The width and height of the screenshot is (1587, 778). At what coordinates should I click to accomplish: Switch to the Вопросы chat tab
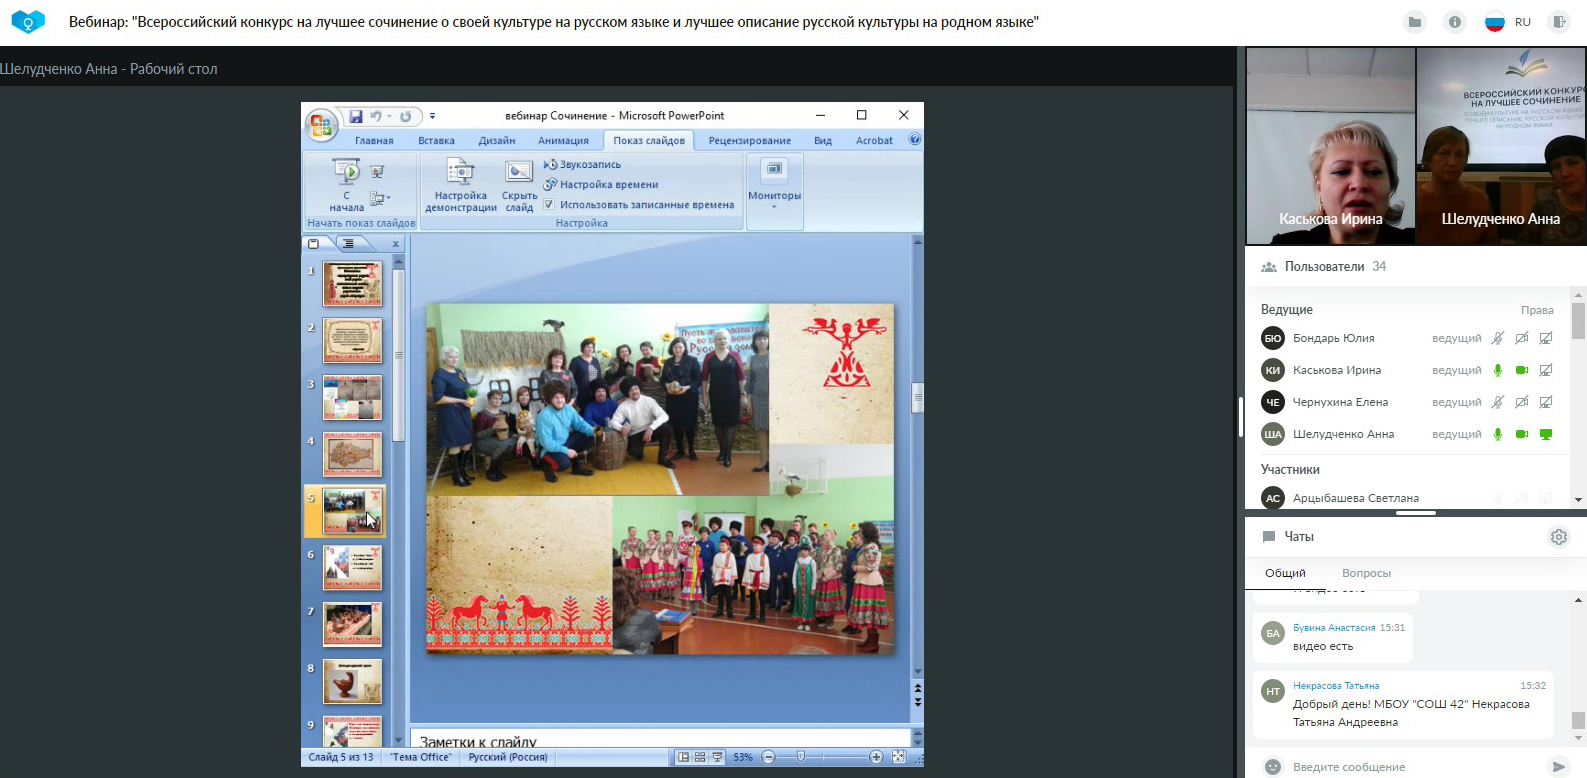(1366, 573)
